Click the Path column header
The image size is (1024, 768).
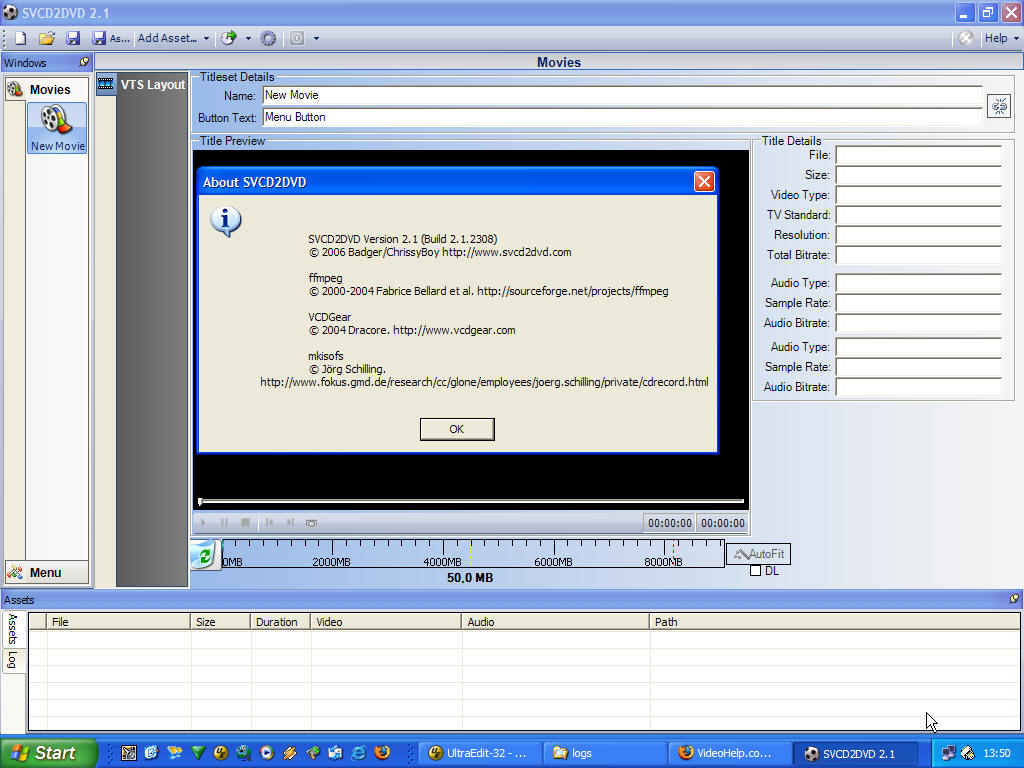835,622
